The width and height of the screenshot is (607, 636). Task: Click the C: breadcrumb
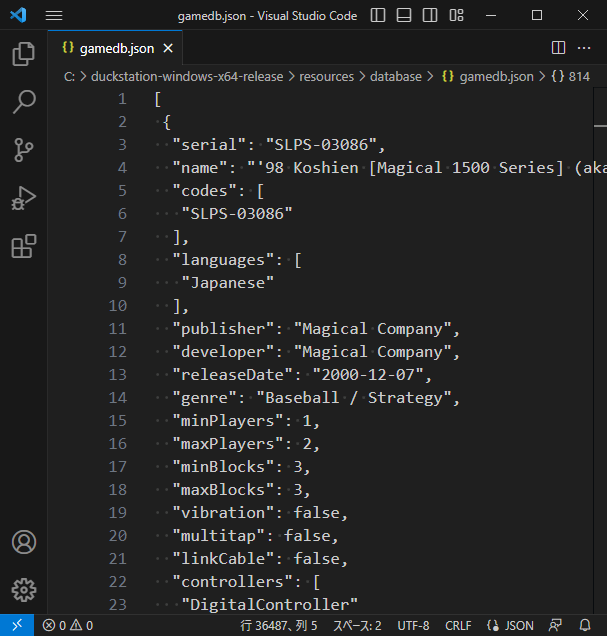point(69,77)
